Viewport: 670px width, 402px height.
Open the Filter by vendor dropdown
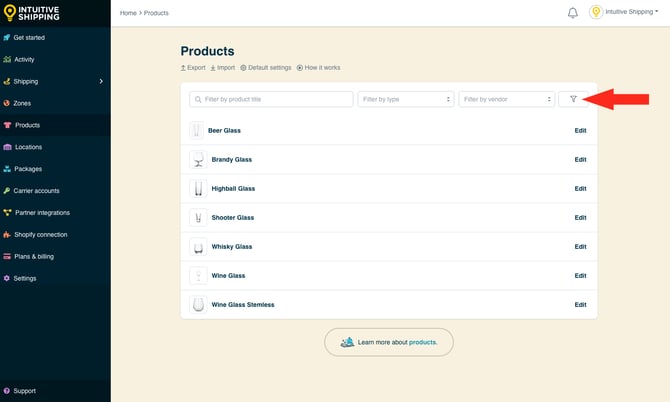(x=506, y=99)
